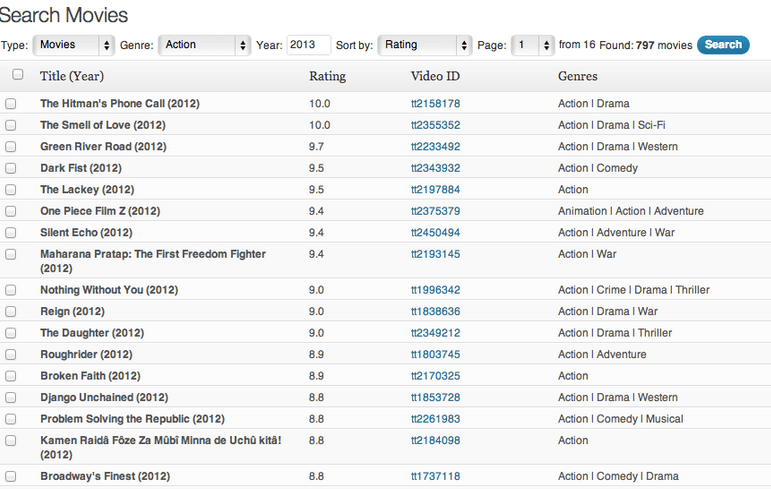Check the box for Silent Echo
Screen dimensions: 771x489
click(x=10, y=233)
